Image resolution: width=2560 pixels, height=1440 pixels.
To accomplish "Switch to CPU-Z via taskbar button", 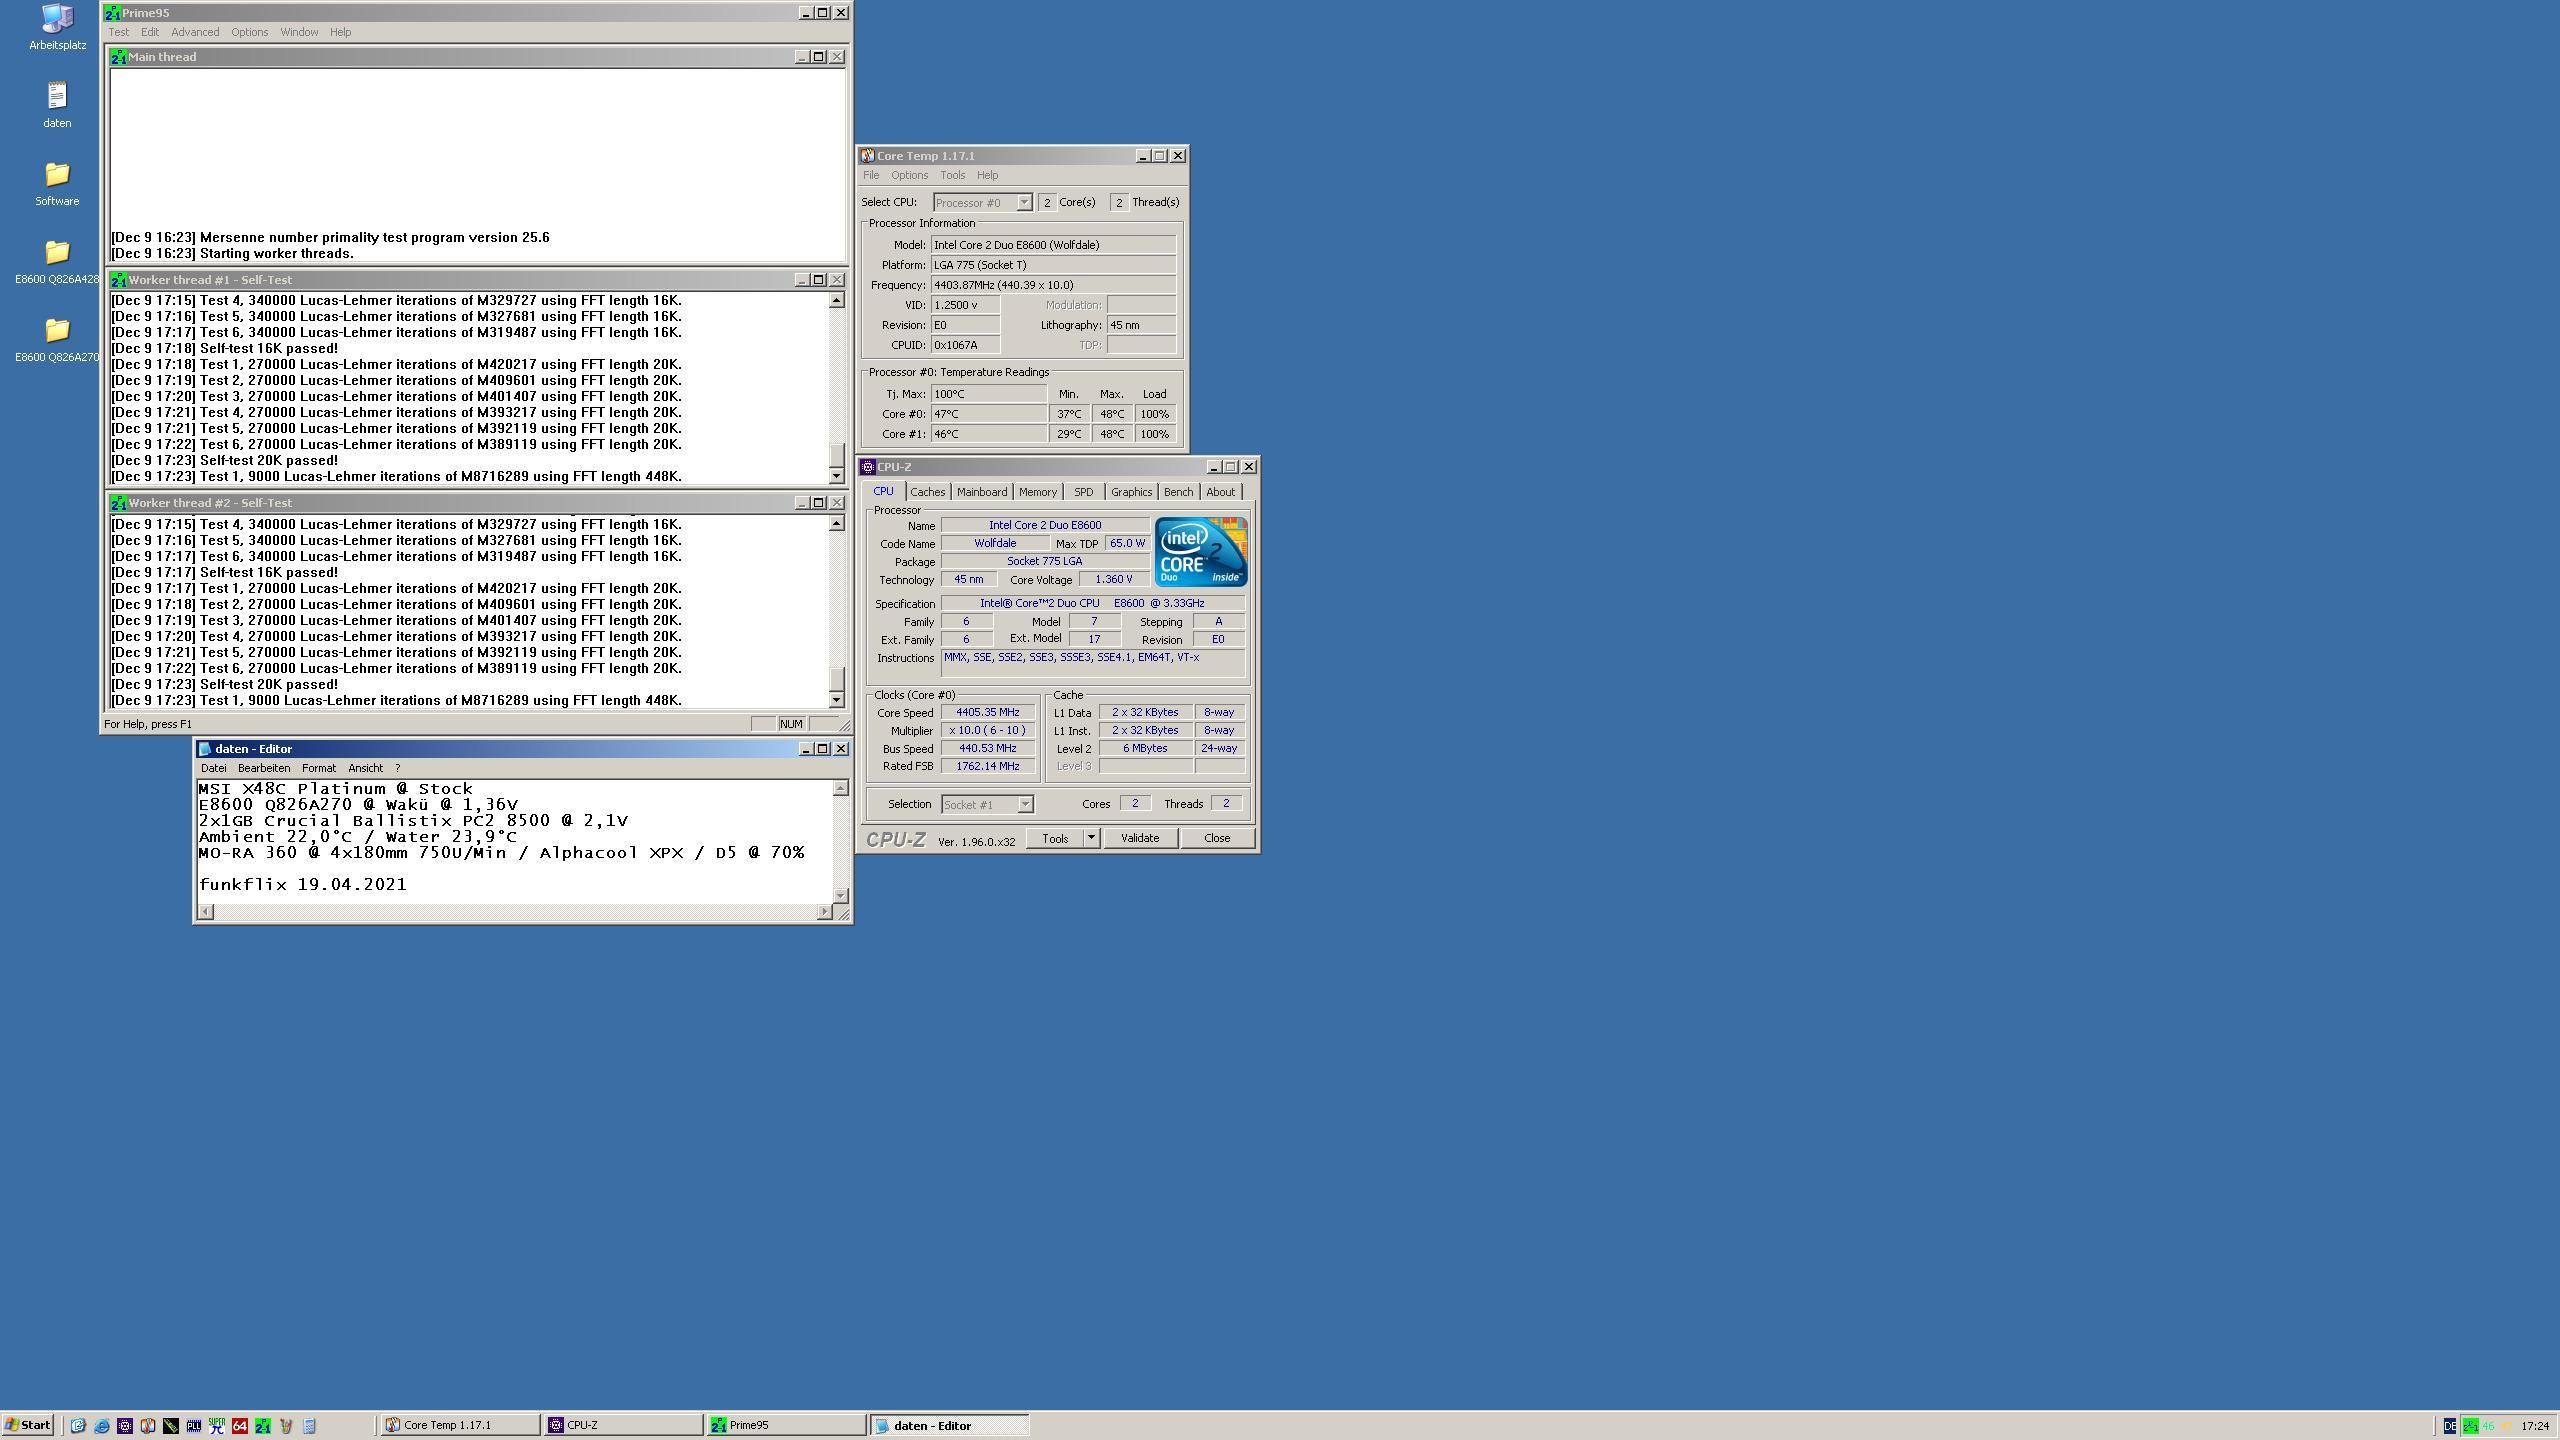I will [x=623, y=1426].
